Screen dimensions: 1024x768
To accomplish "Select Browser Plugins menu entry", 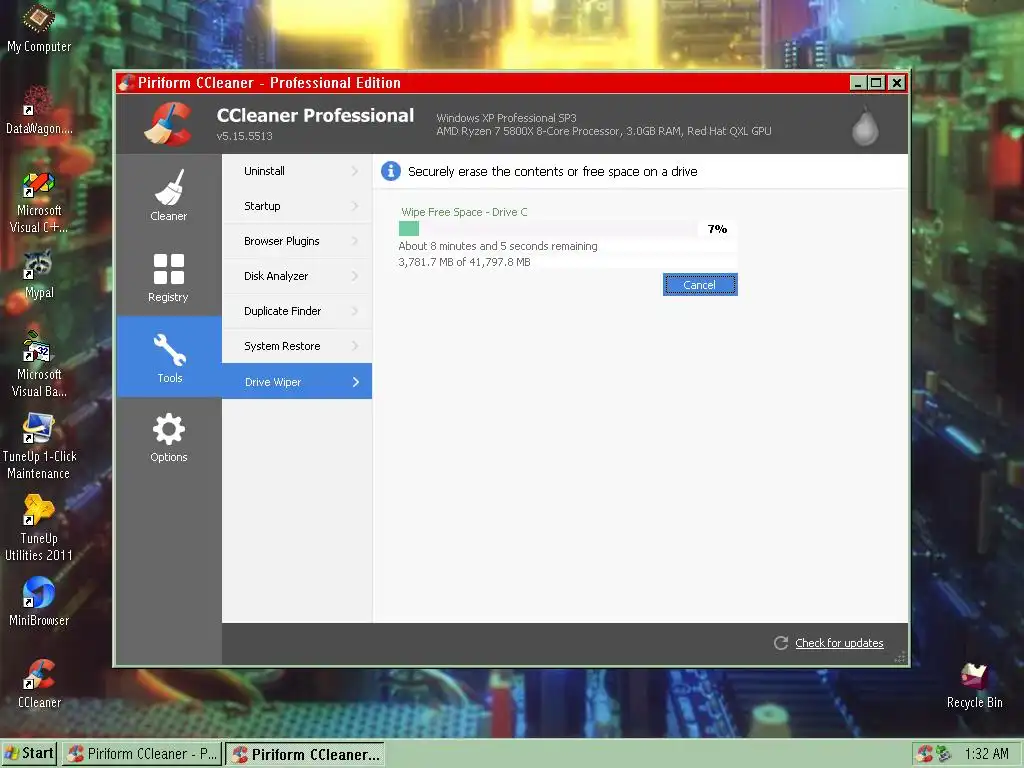I will coord(297,241).
